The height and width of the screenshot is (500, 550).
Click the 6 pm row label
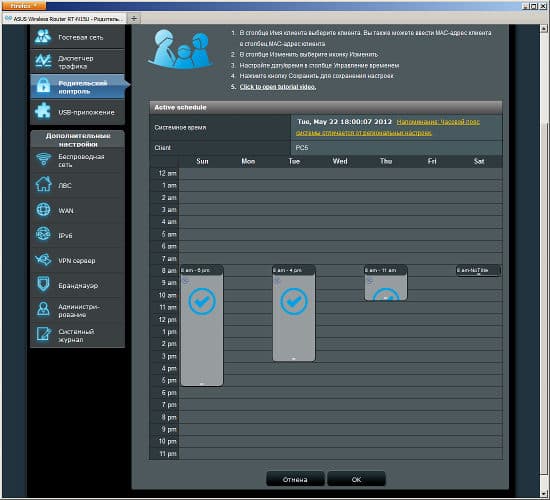tap(169, 393)
